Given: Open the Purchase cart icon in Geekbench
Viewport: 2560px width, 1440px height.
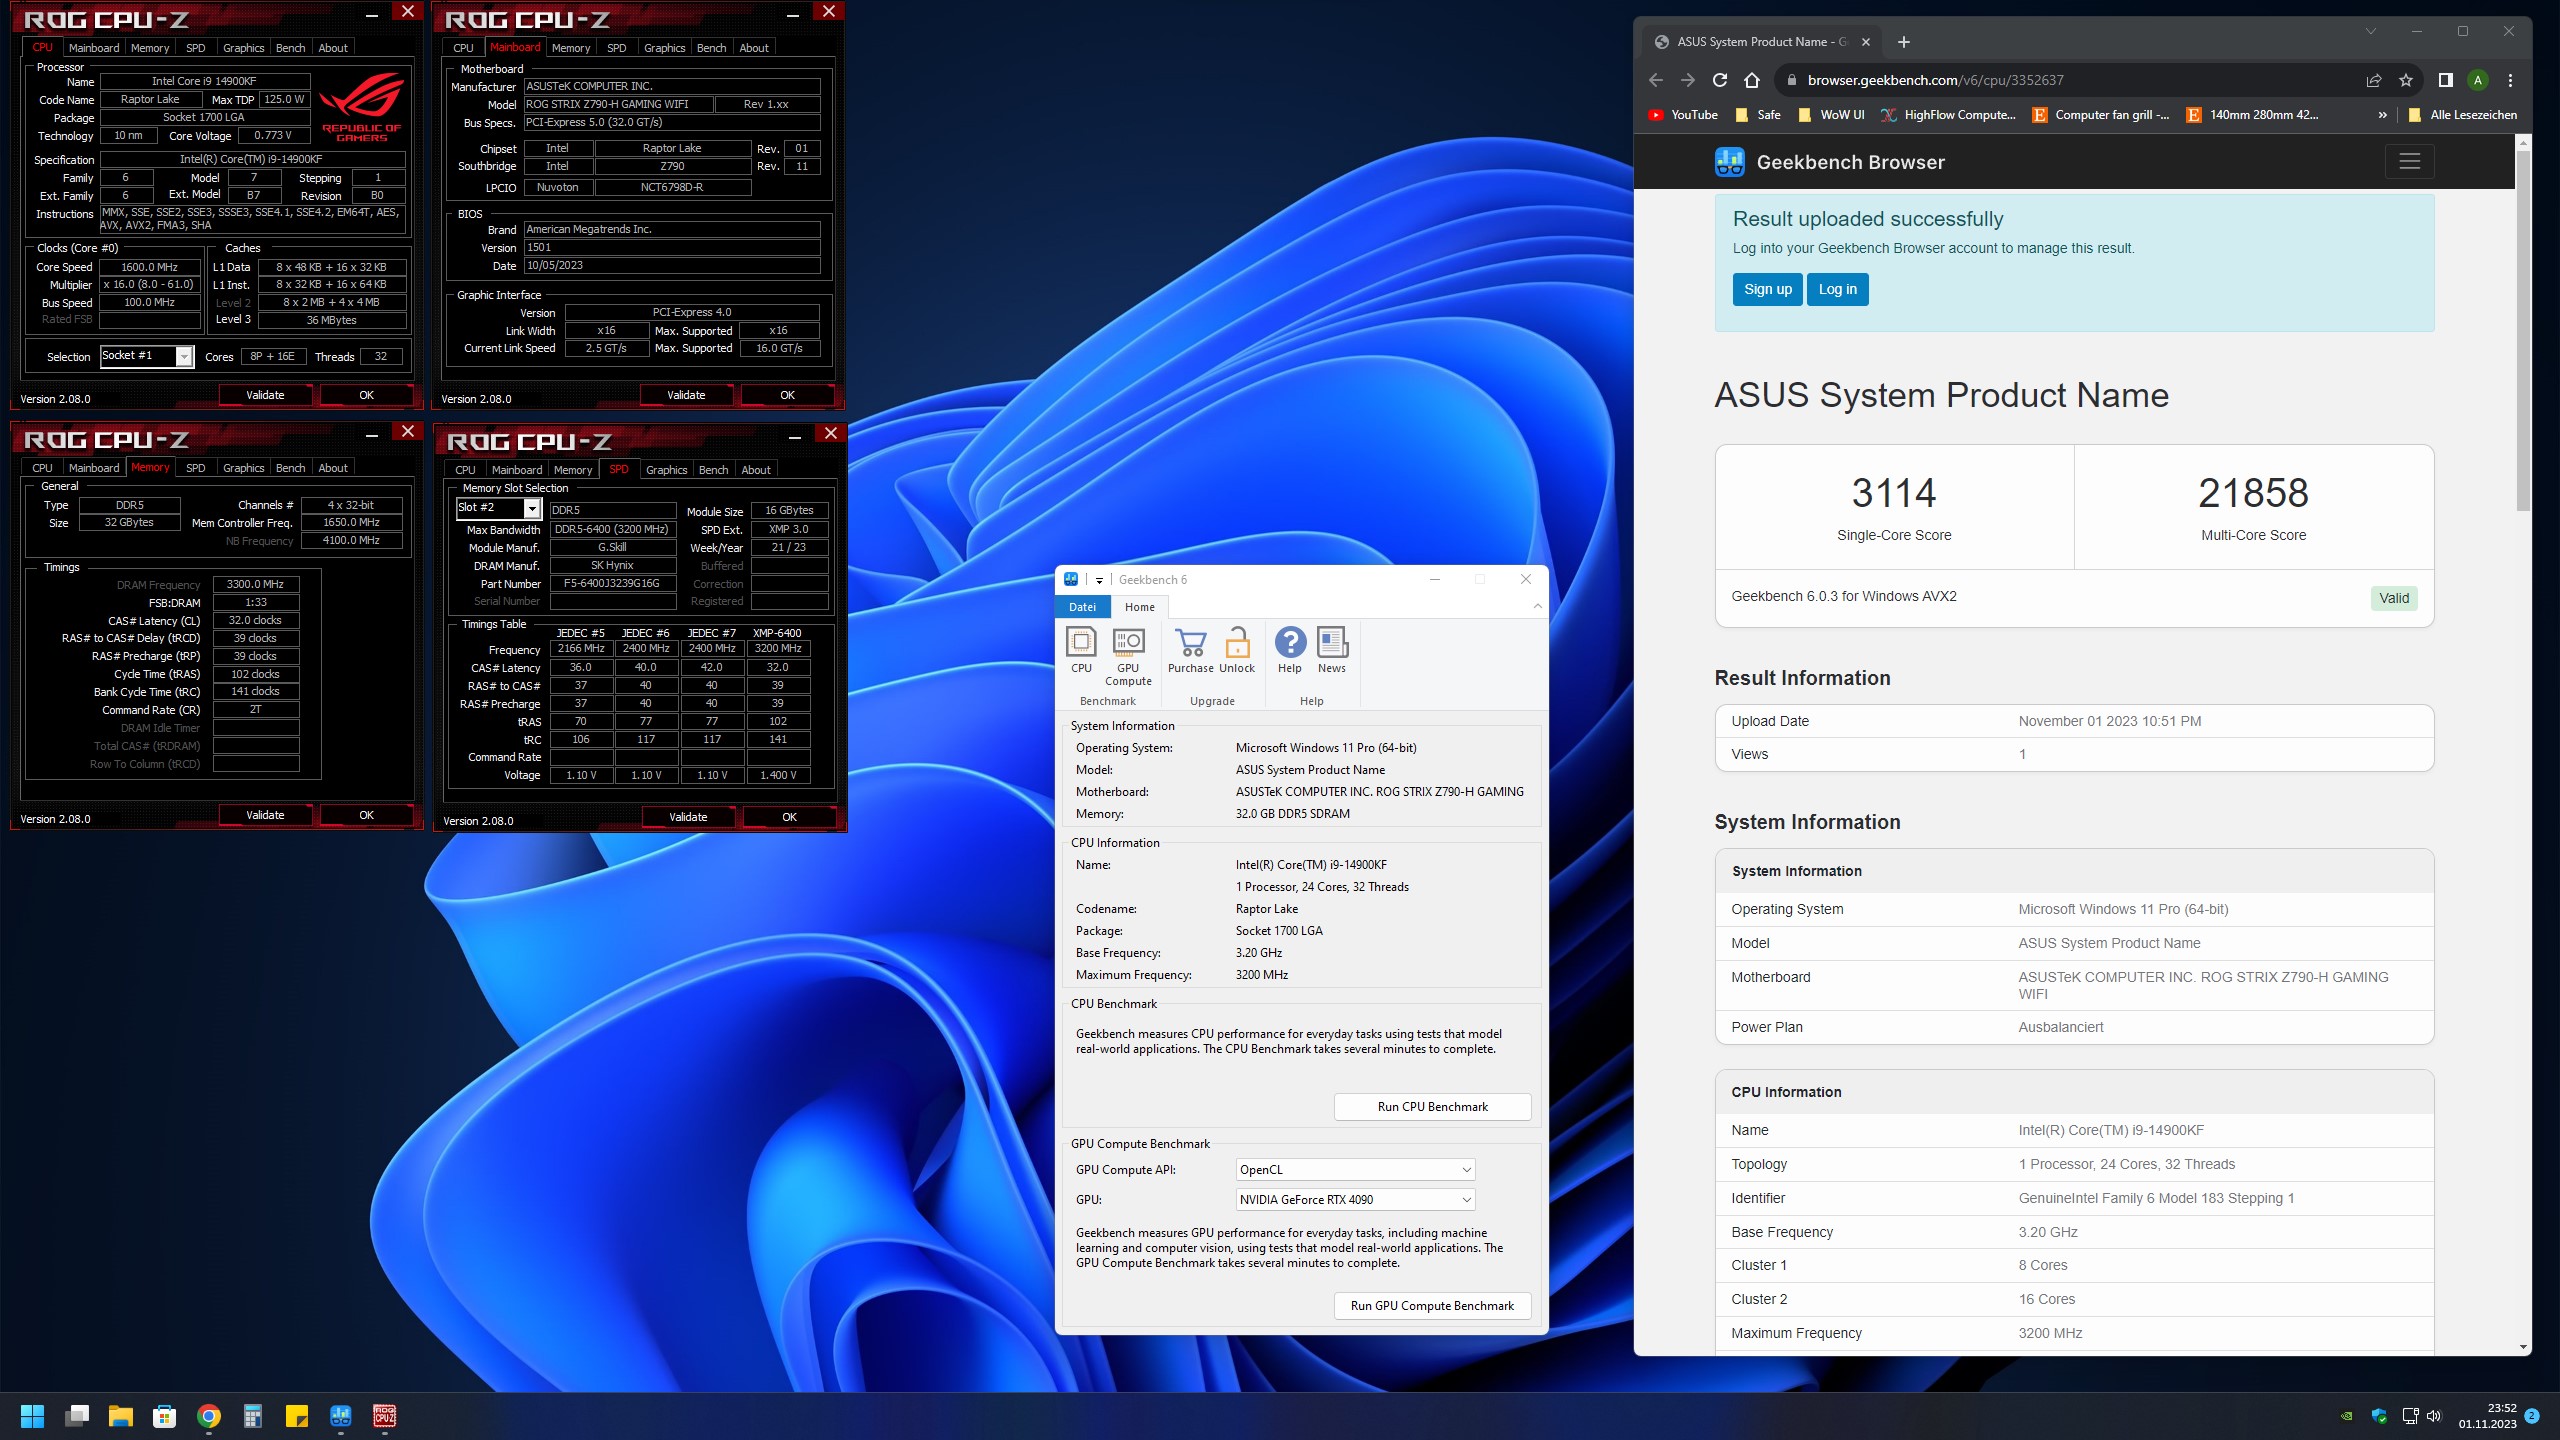Looking at the screenshot, I should pyautogui.click(x=1190, y=650).
